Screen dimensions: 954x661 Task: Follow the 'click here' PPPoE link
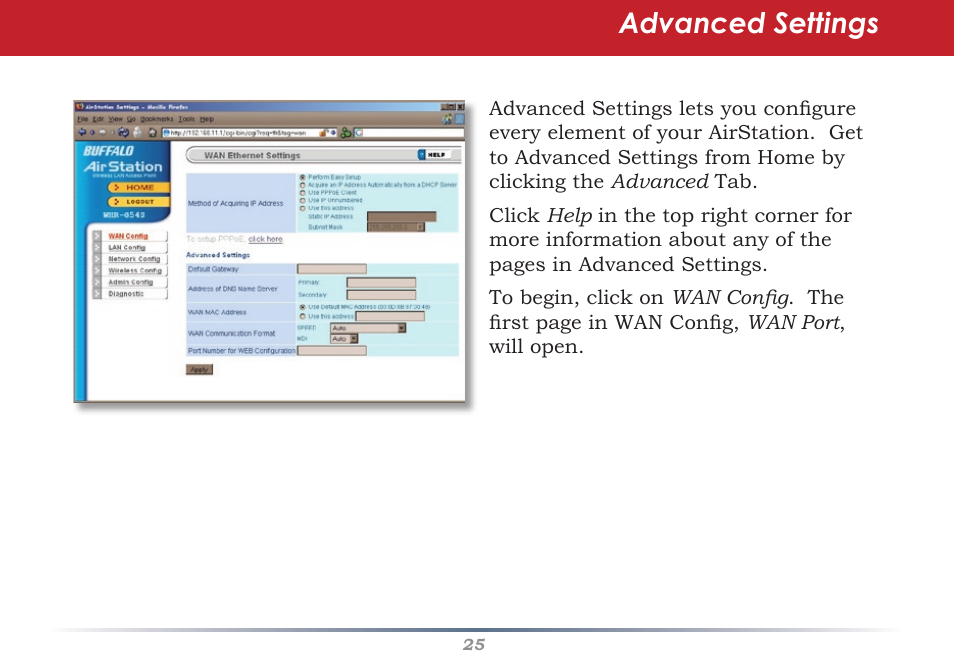(x=265, y=239)
